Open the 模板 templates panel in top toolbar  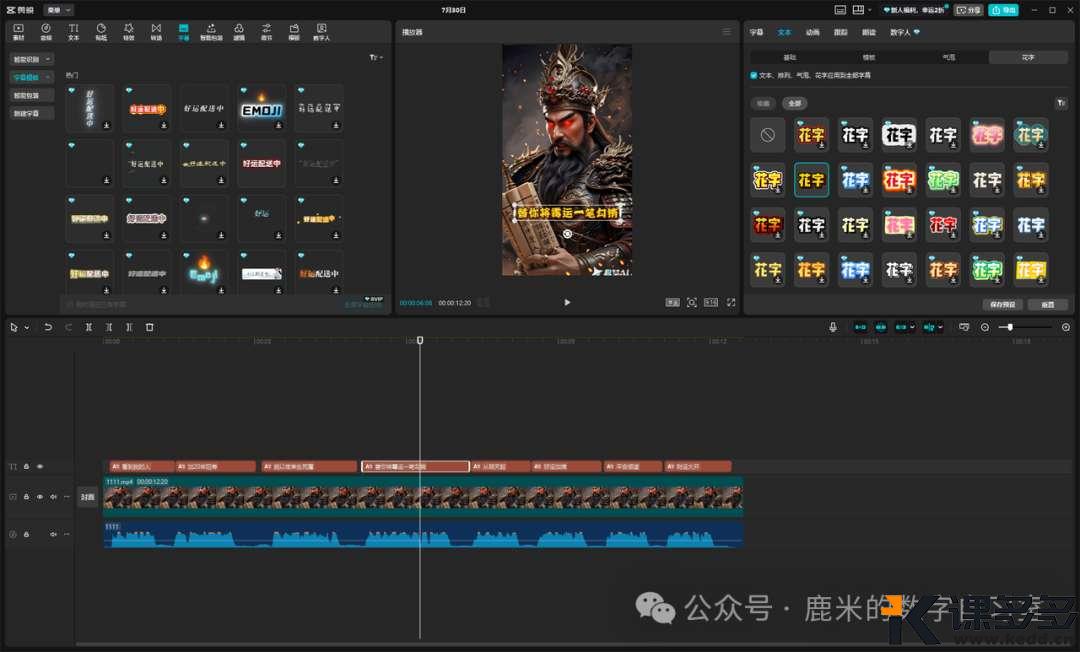(x=294, y=32)
